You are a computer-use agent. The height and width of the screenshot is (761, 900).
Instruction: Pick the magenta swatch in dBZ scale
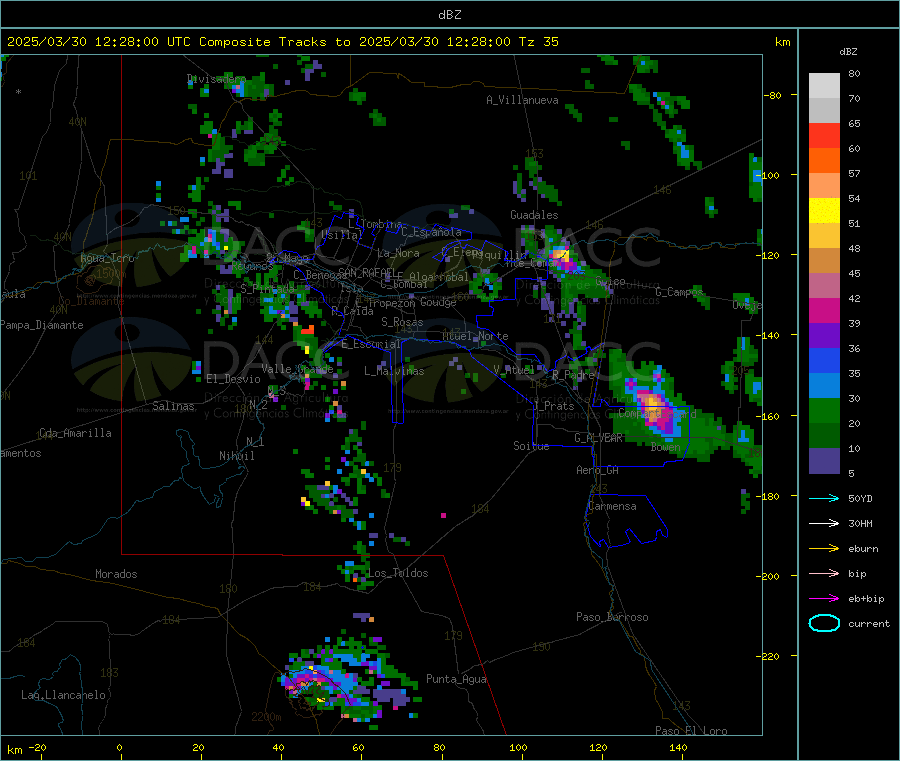point(824,310)
